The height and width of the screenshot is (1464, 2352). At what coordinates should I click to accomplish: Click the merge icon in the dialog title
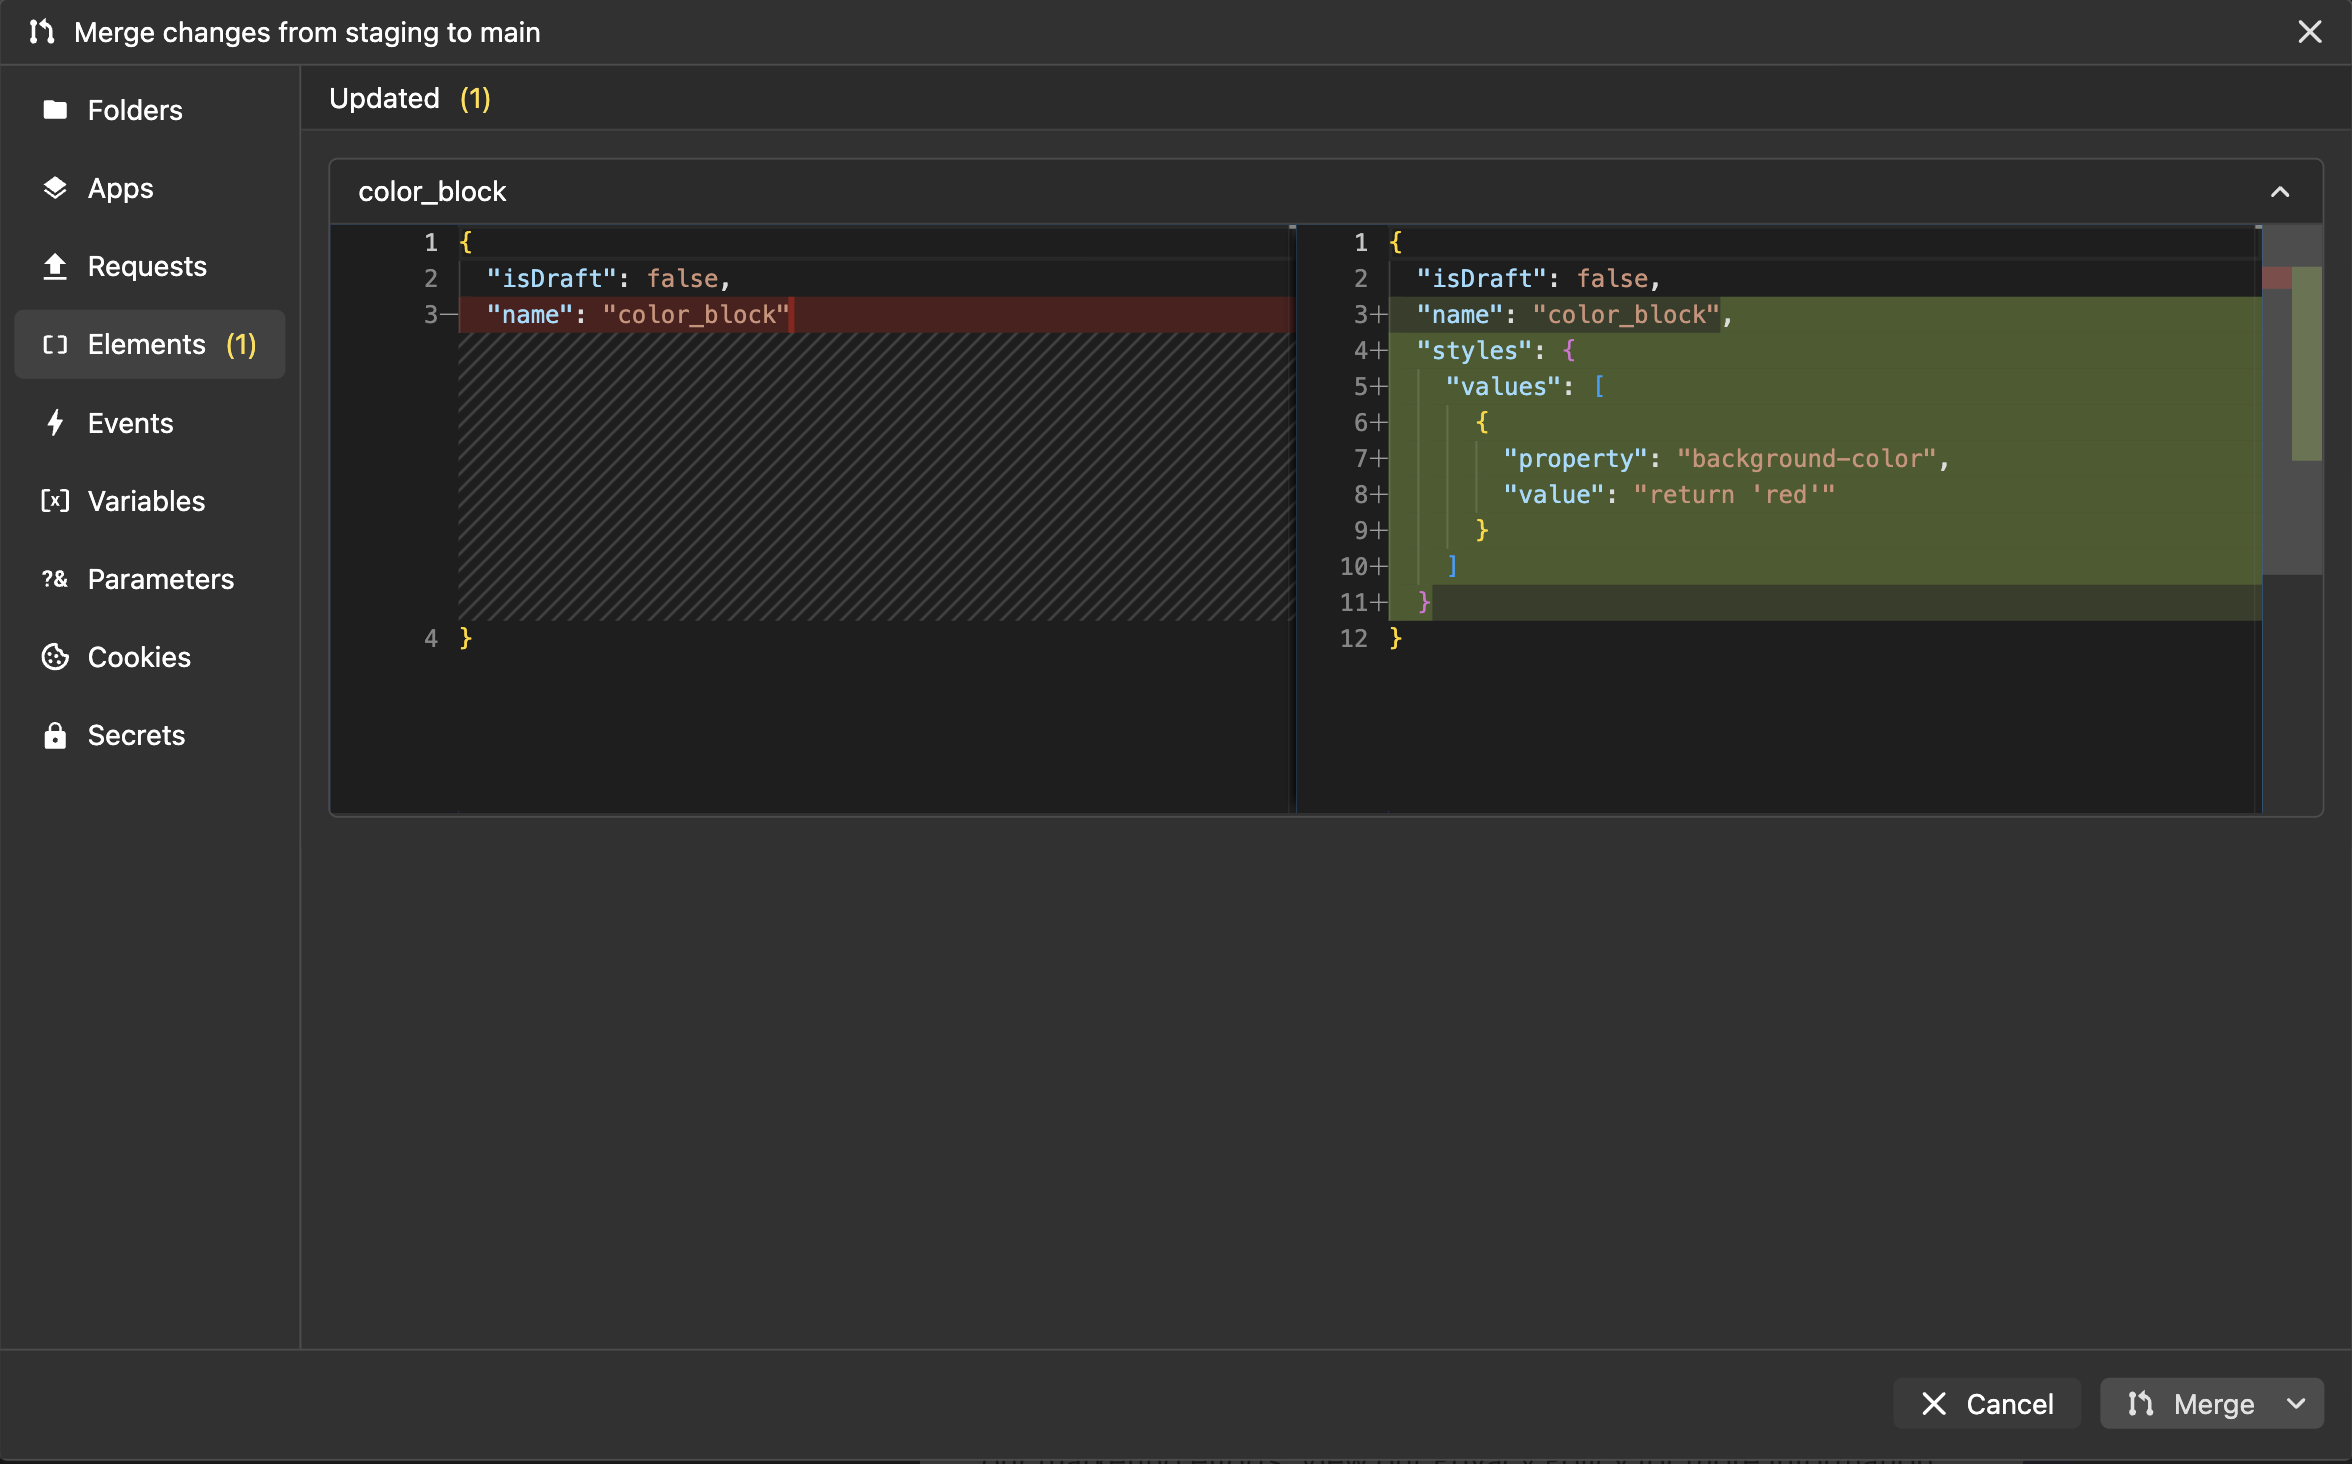41,32
